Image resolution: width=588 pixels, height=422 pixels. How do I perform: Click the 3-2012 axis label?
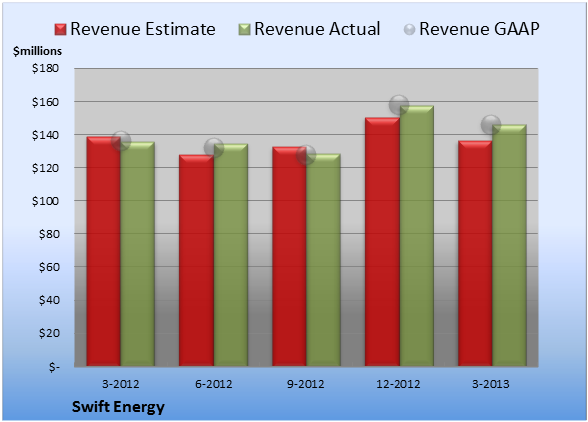121,384
